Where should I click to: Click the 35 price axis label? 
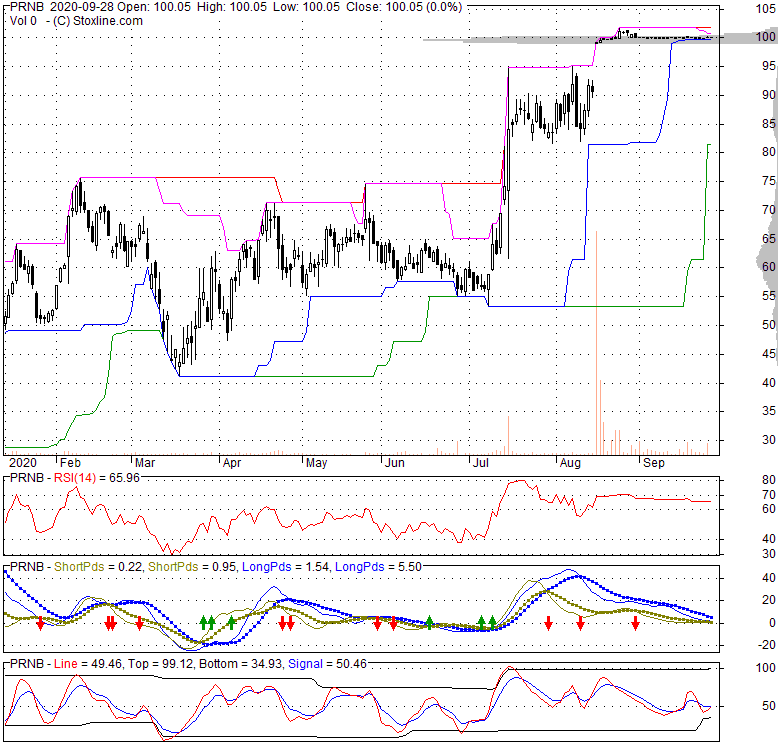(x=769, y=411)
